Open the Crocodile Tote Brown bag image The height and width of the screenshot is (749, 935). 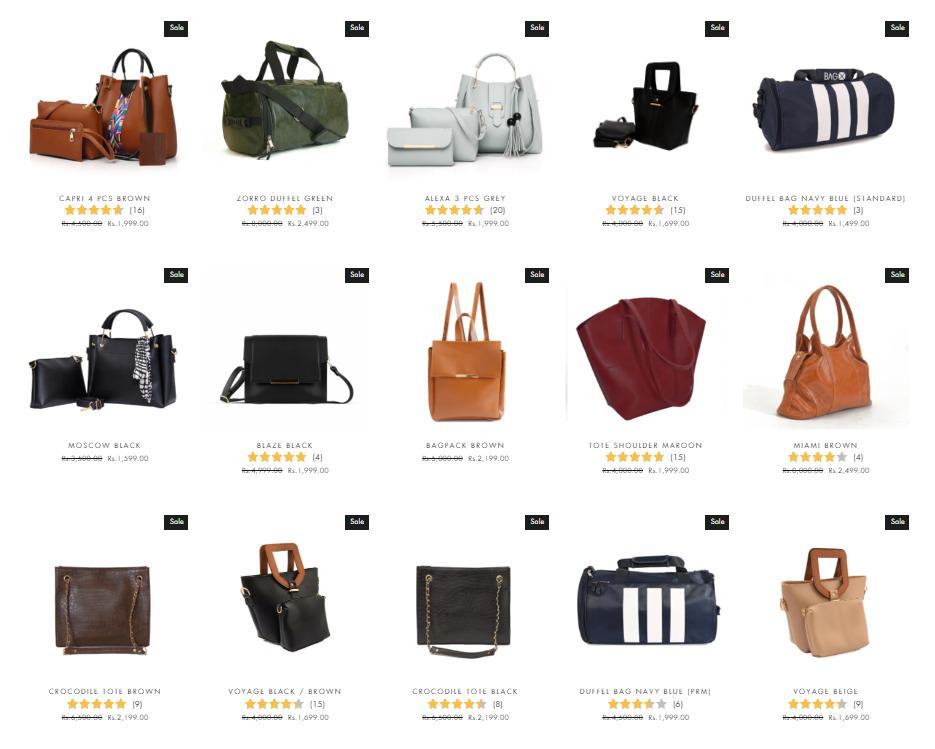coord(102,611)
